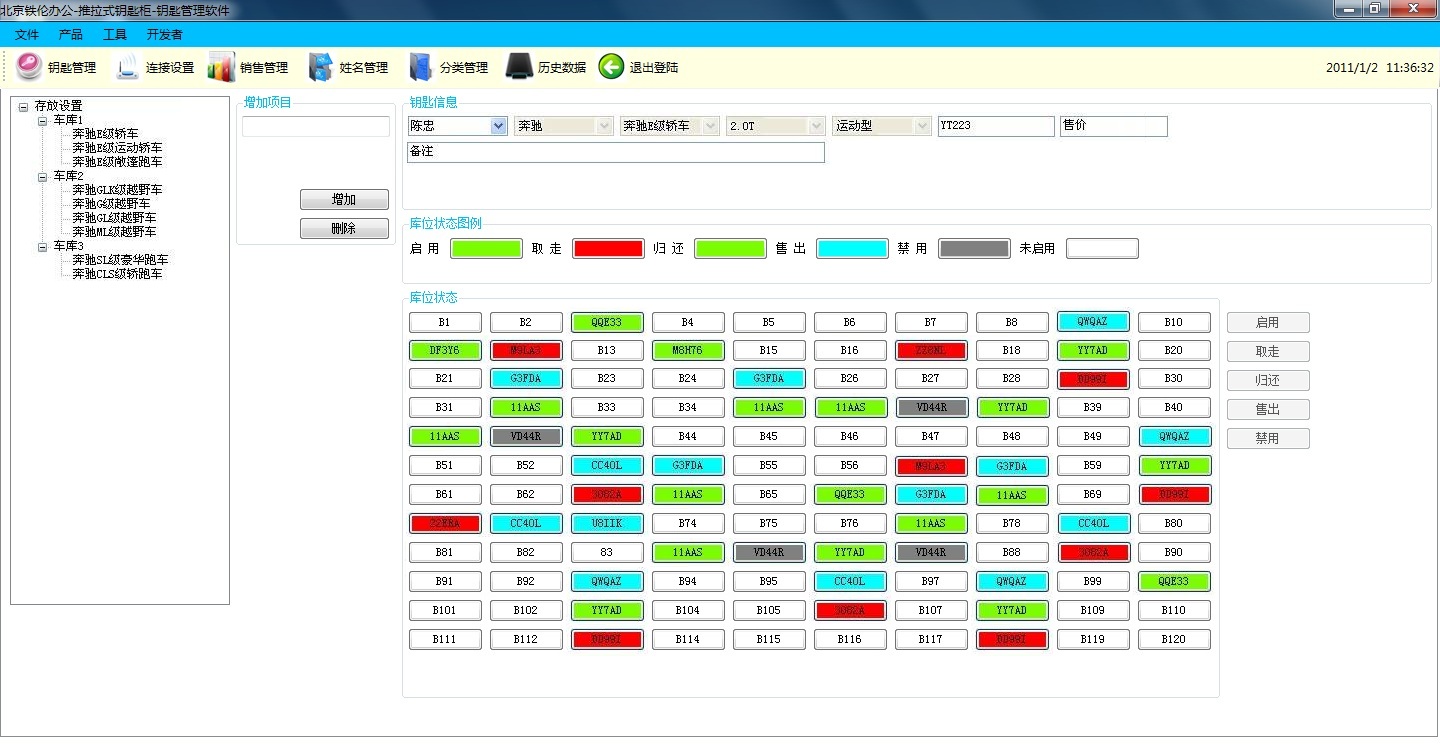Select green key slot DF3Y6
1440x746 pixels.
pyautogui.click(x=445, y=351)
